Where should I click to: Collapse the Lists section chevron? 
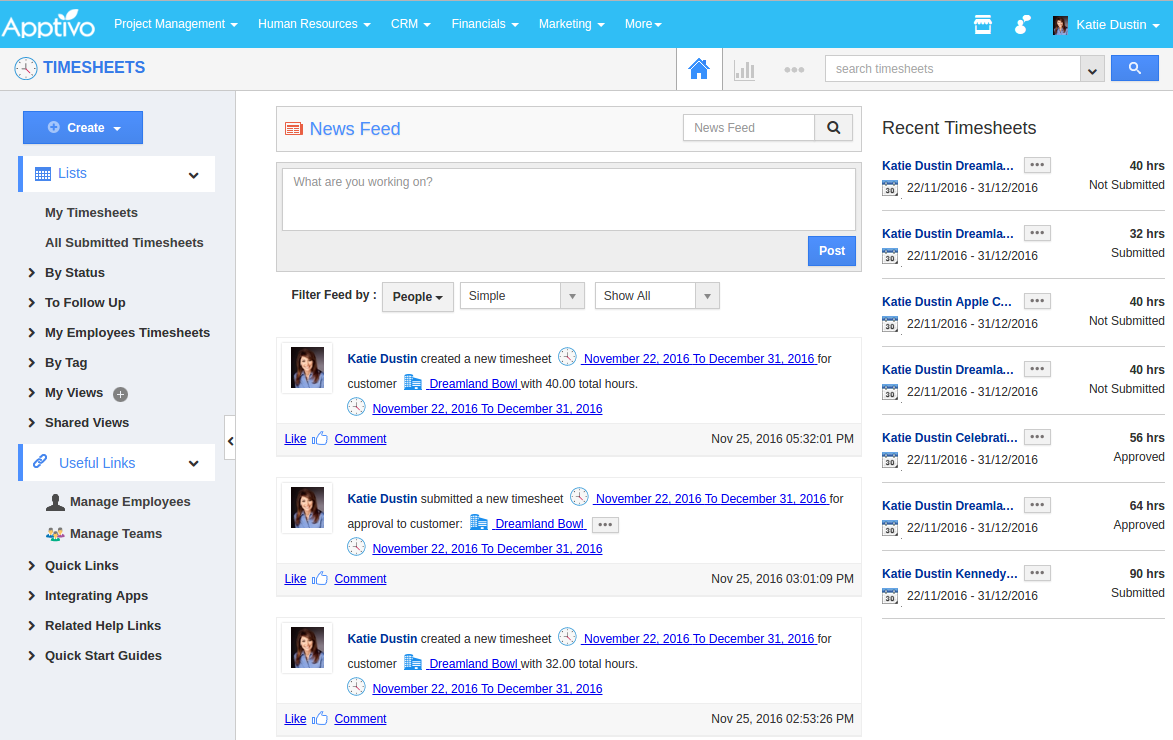pos(193,173)
